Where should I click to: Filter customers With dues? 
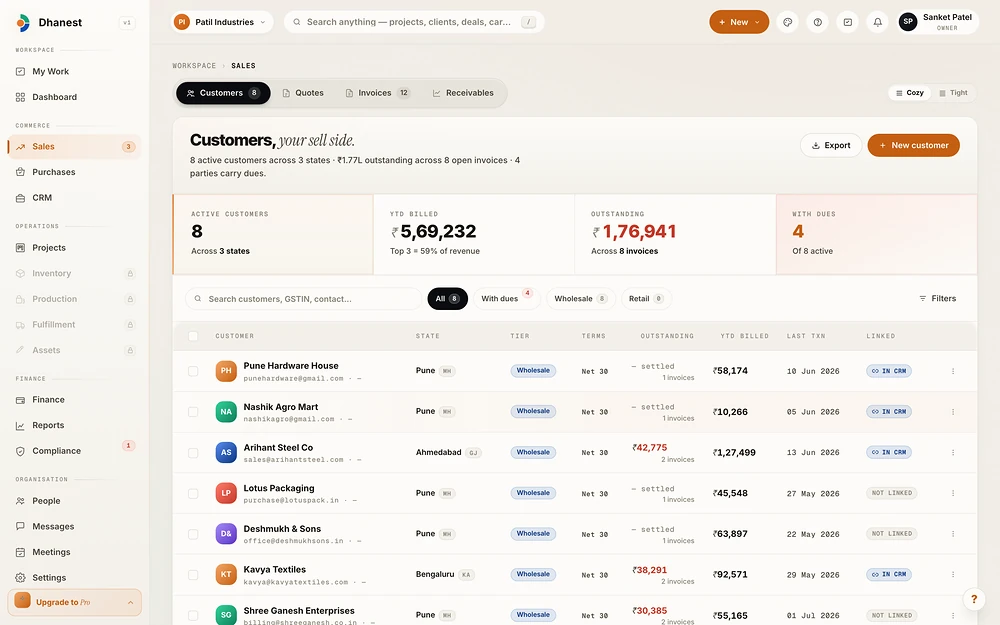click(x=506, y=298)
